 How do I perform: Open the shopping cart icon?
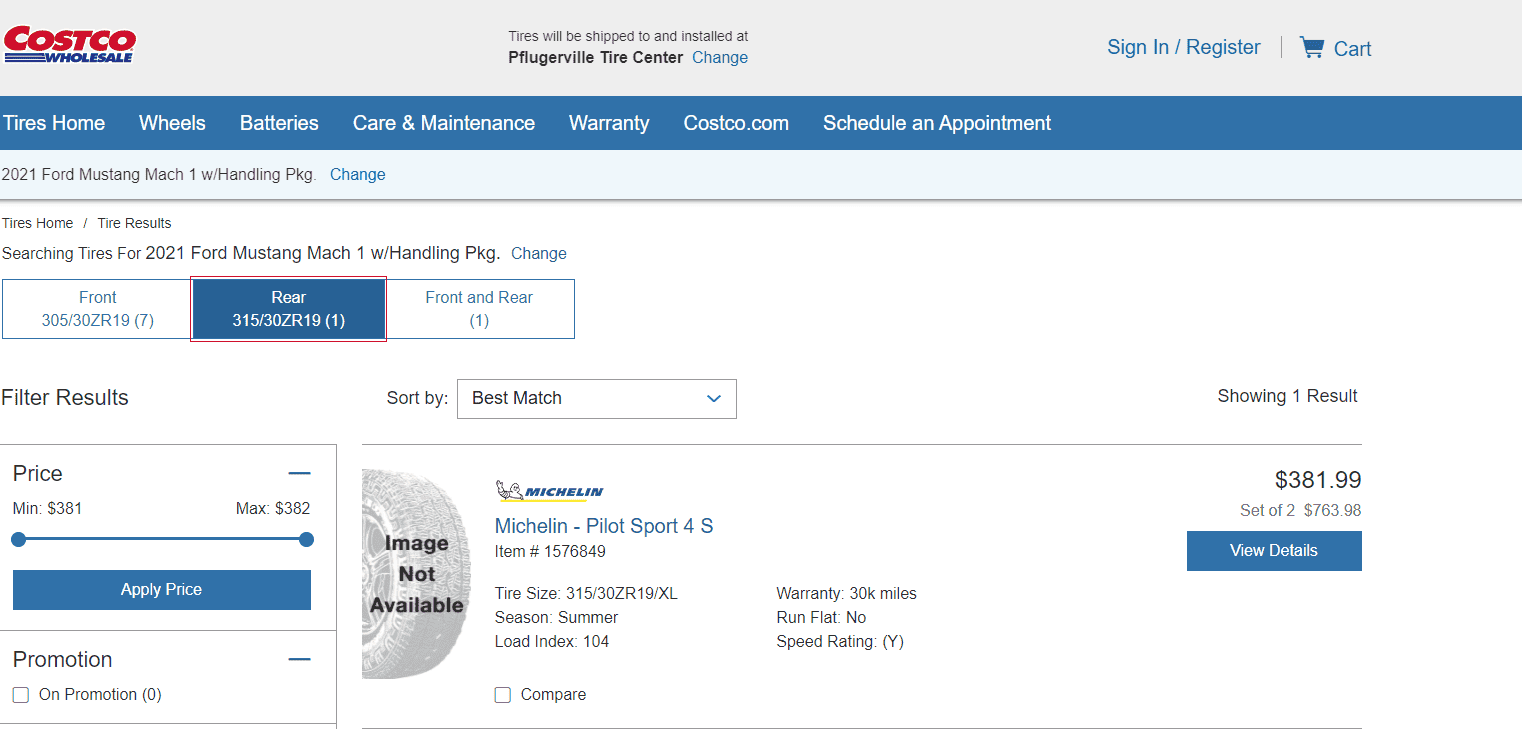click(1311, 47)
